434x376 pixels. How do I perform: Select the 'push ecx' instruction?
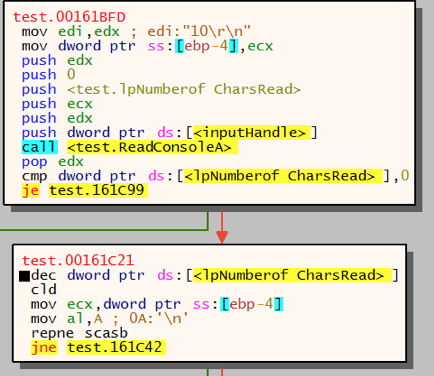click(x=57, y=104)
